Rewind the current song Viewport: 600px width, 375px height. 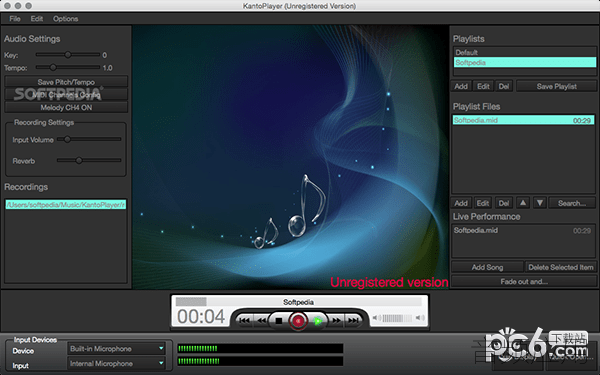pos(262,321)
